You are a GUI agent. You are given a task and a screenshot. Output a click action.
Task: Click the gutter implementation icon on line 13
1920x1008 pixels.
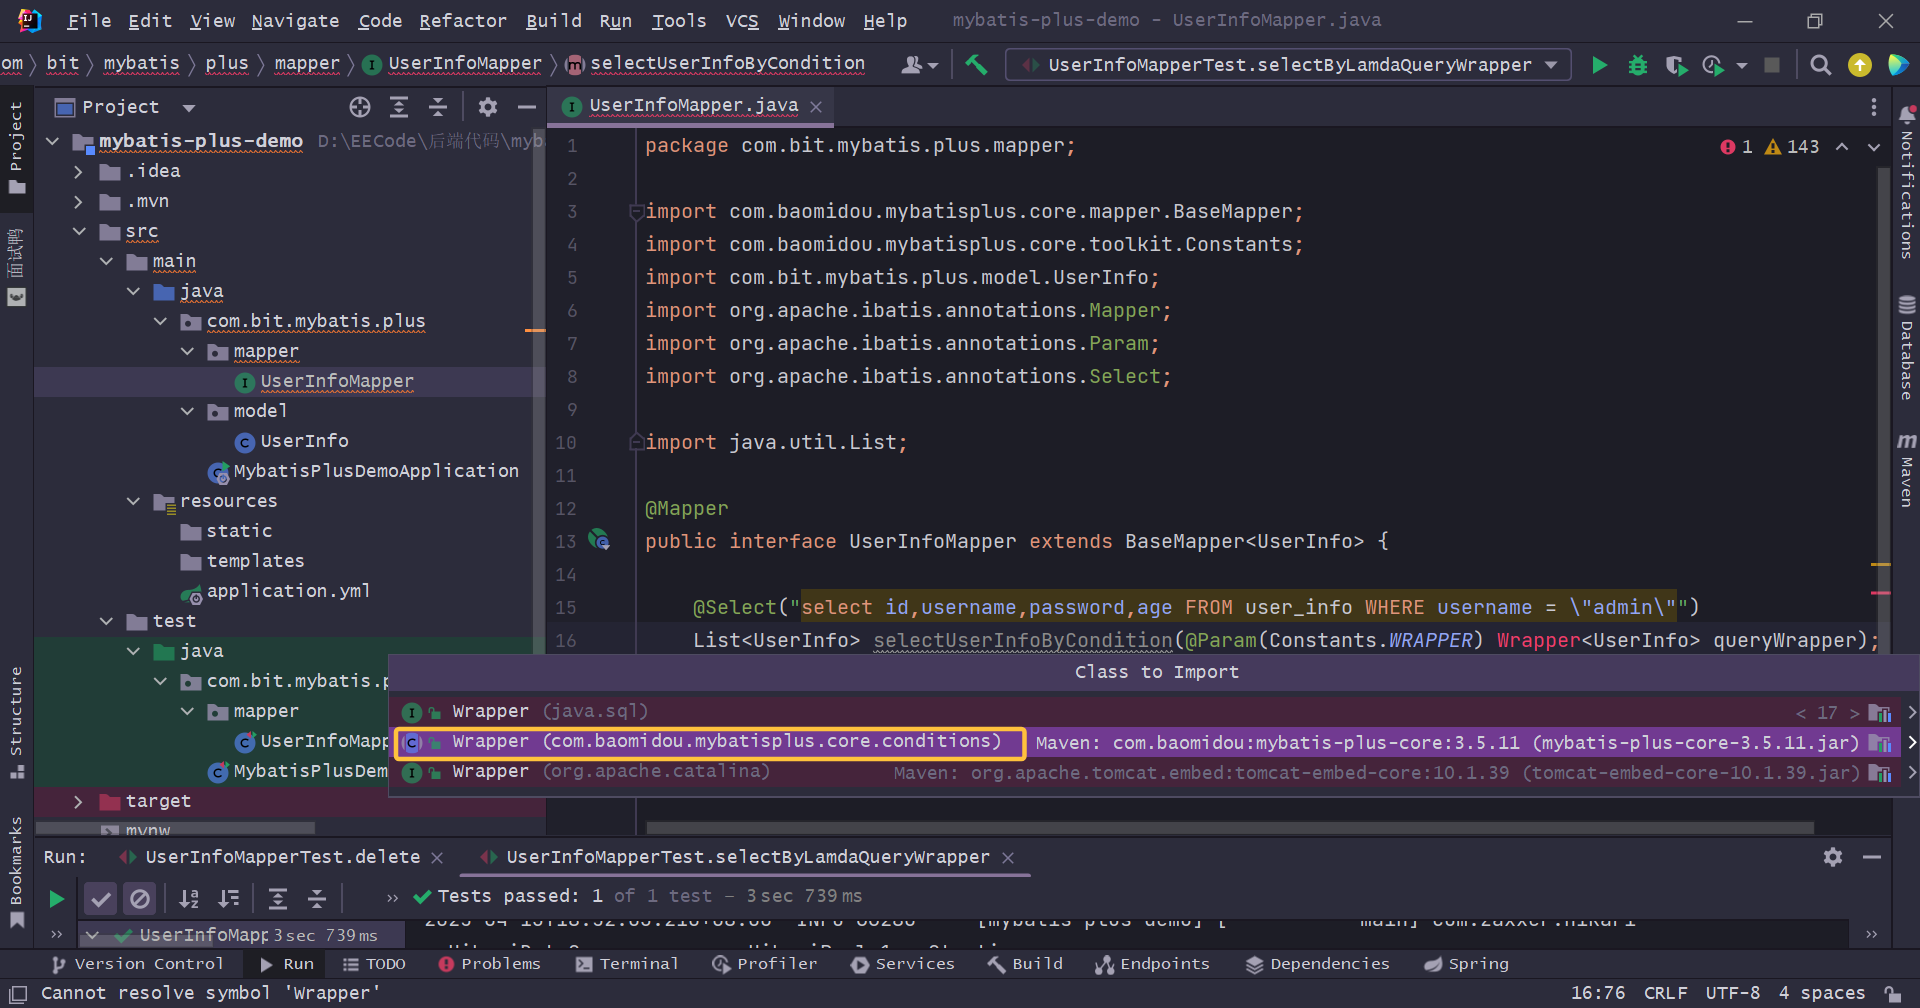[598, 540]
